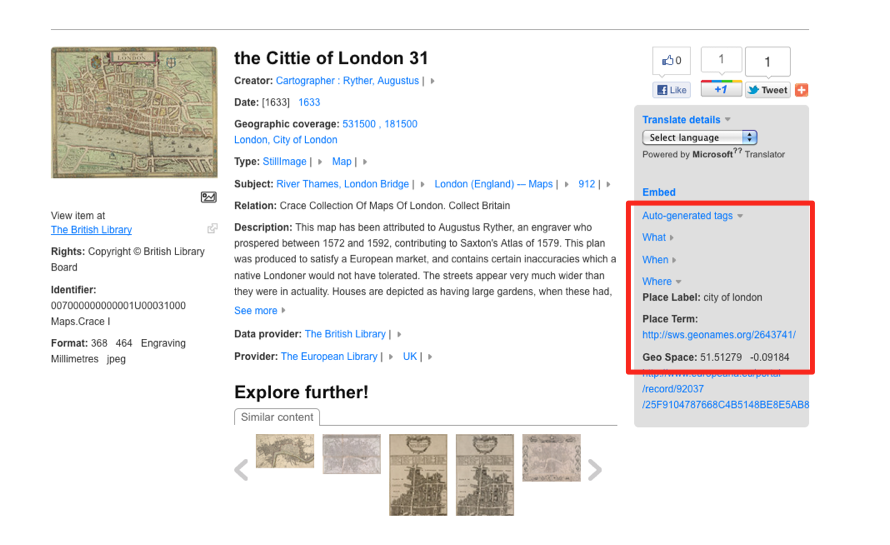Screen dimensions: 890x545
Task: Click the orange plus share icon
Action: [801, 90]
